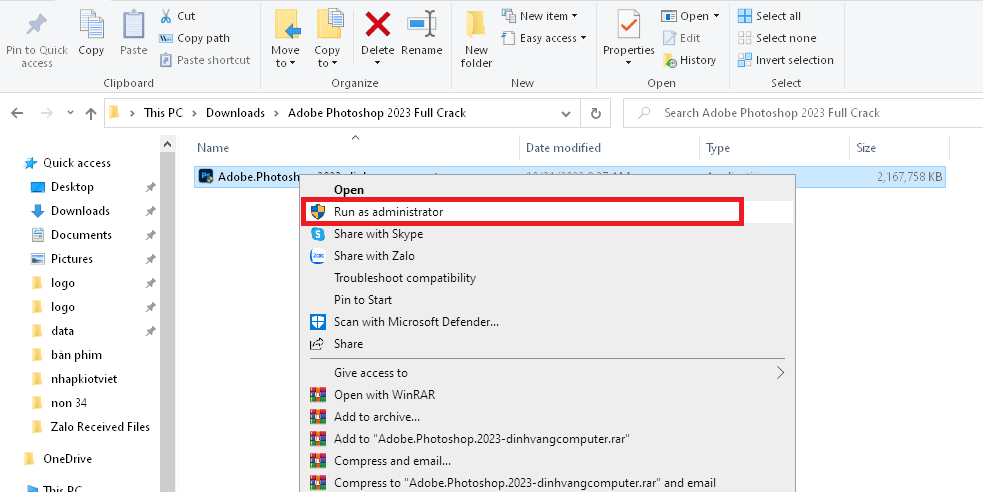
Task: Open the Move to dropdown
Action: [285, 38]
